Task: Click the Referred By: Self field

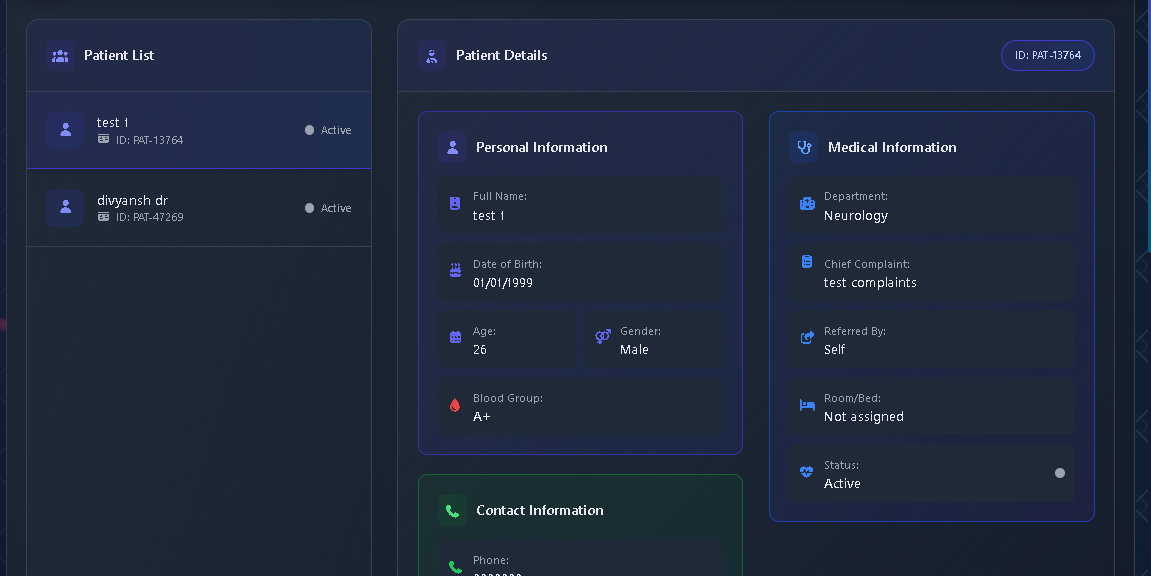Action: (x=932, y=339)
